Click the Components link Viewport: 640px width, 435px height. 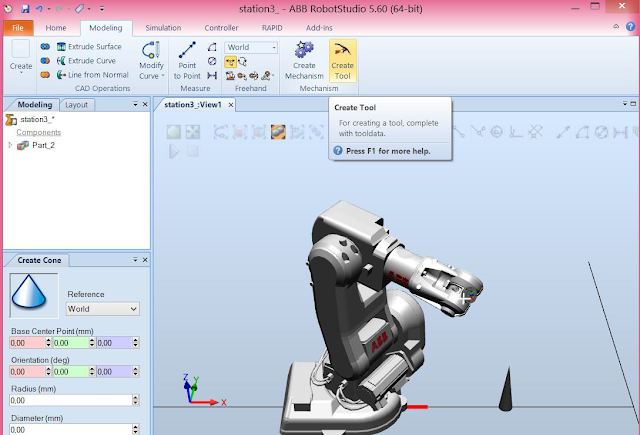tap(38, 132)
